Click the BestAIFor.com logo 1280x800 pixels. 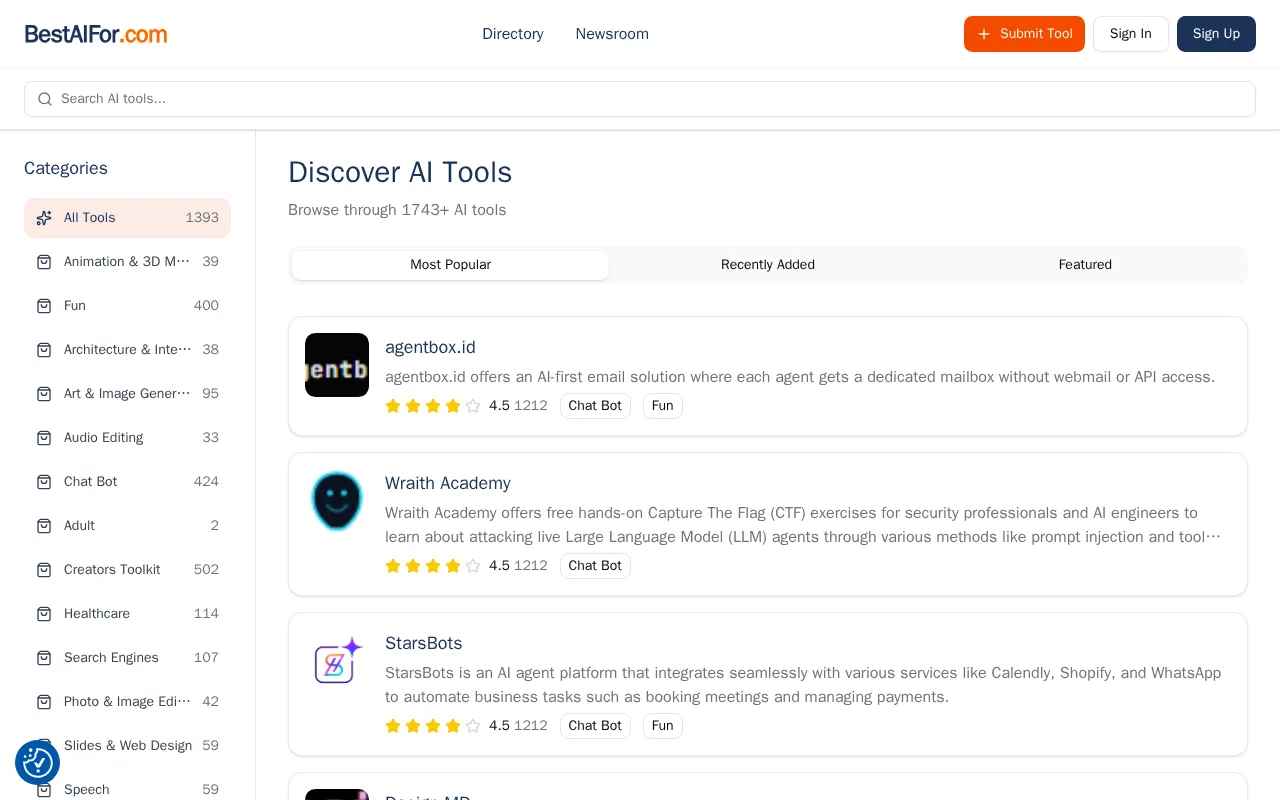(96, 34)
